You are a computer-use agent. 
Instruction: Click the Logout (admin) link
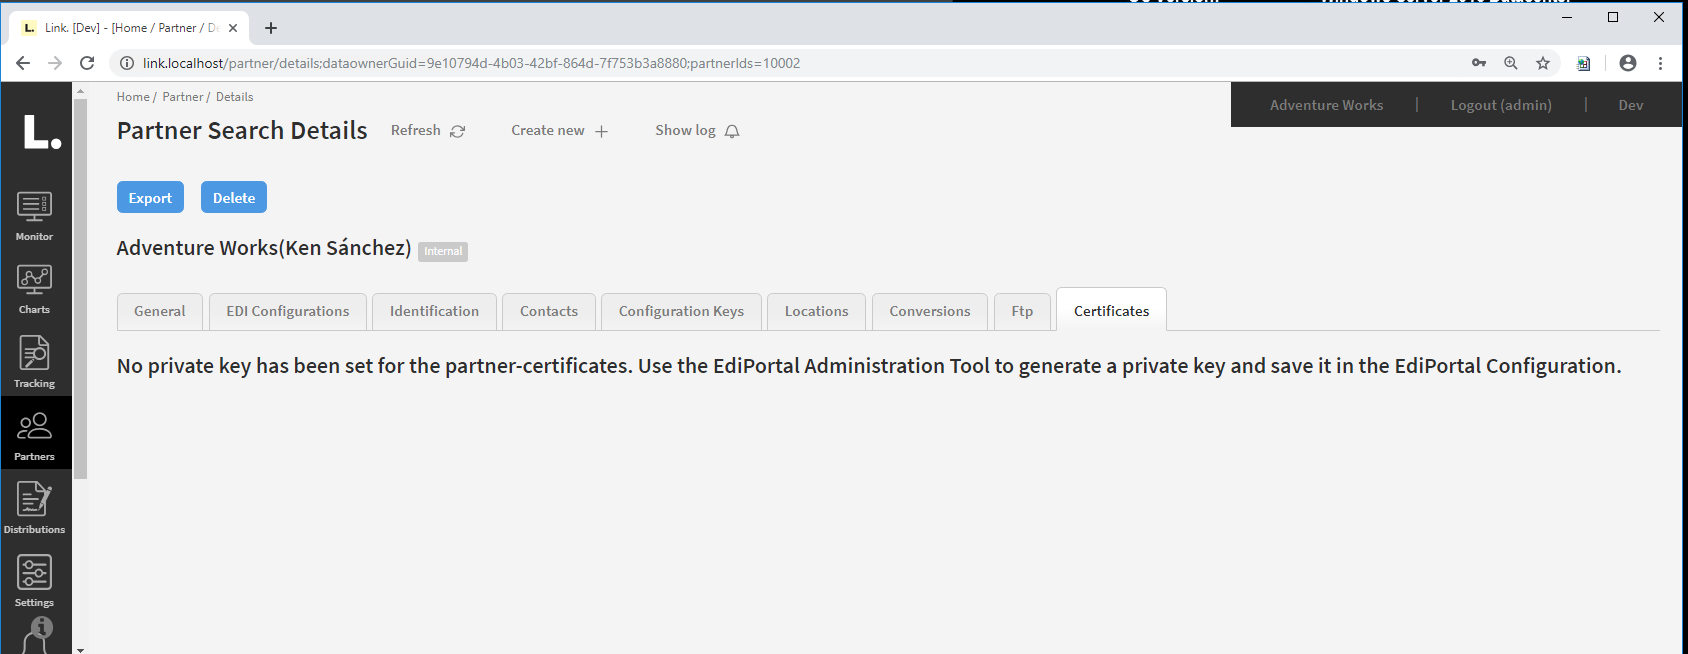[1501, 105]
